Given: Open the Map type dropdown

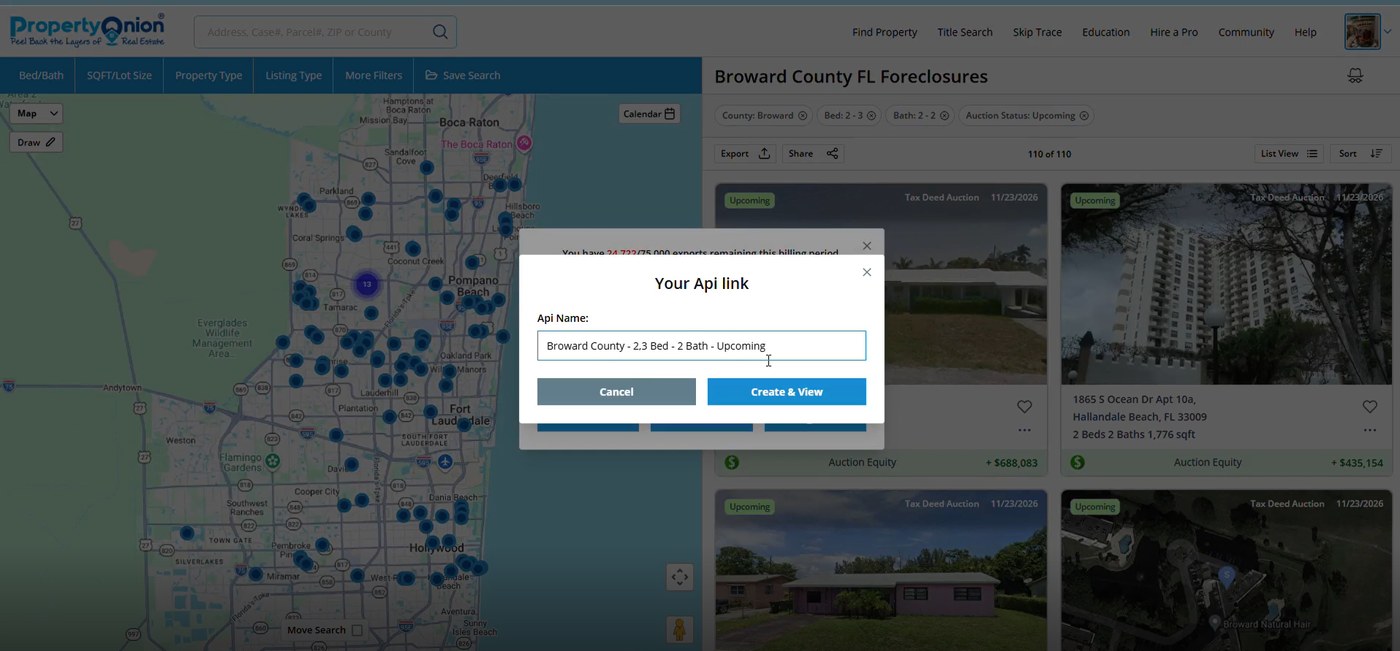Looking at the screenshot, I should pos(37,113).
